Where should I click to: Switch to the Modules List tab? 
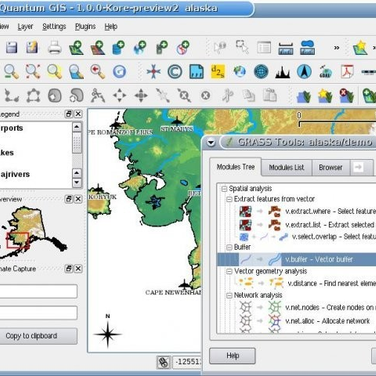286,167
